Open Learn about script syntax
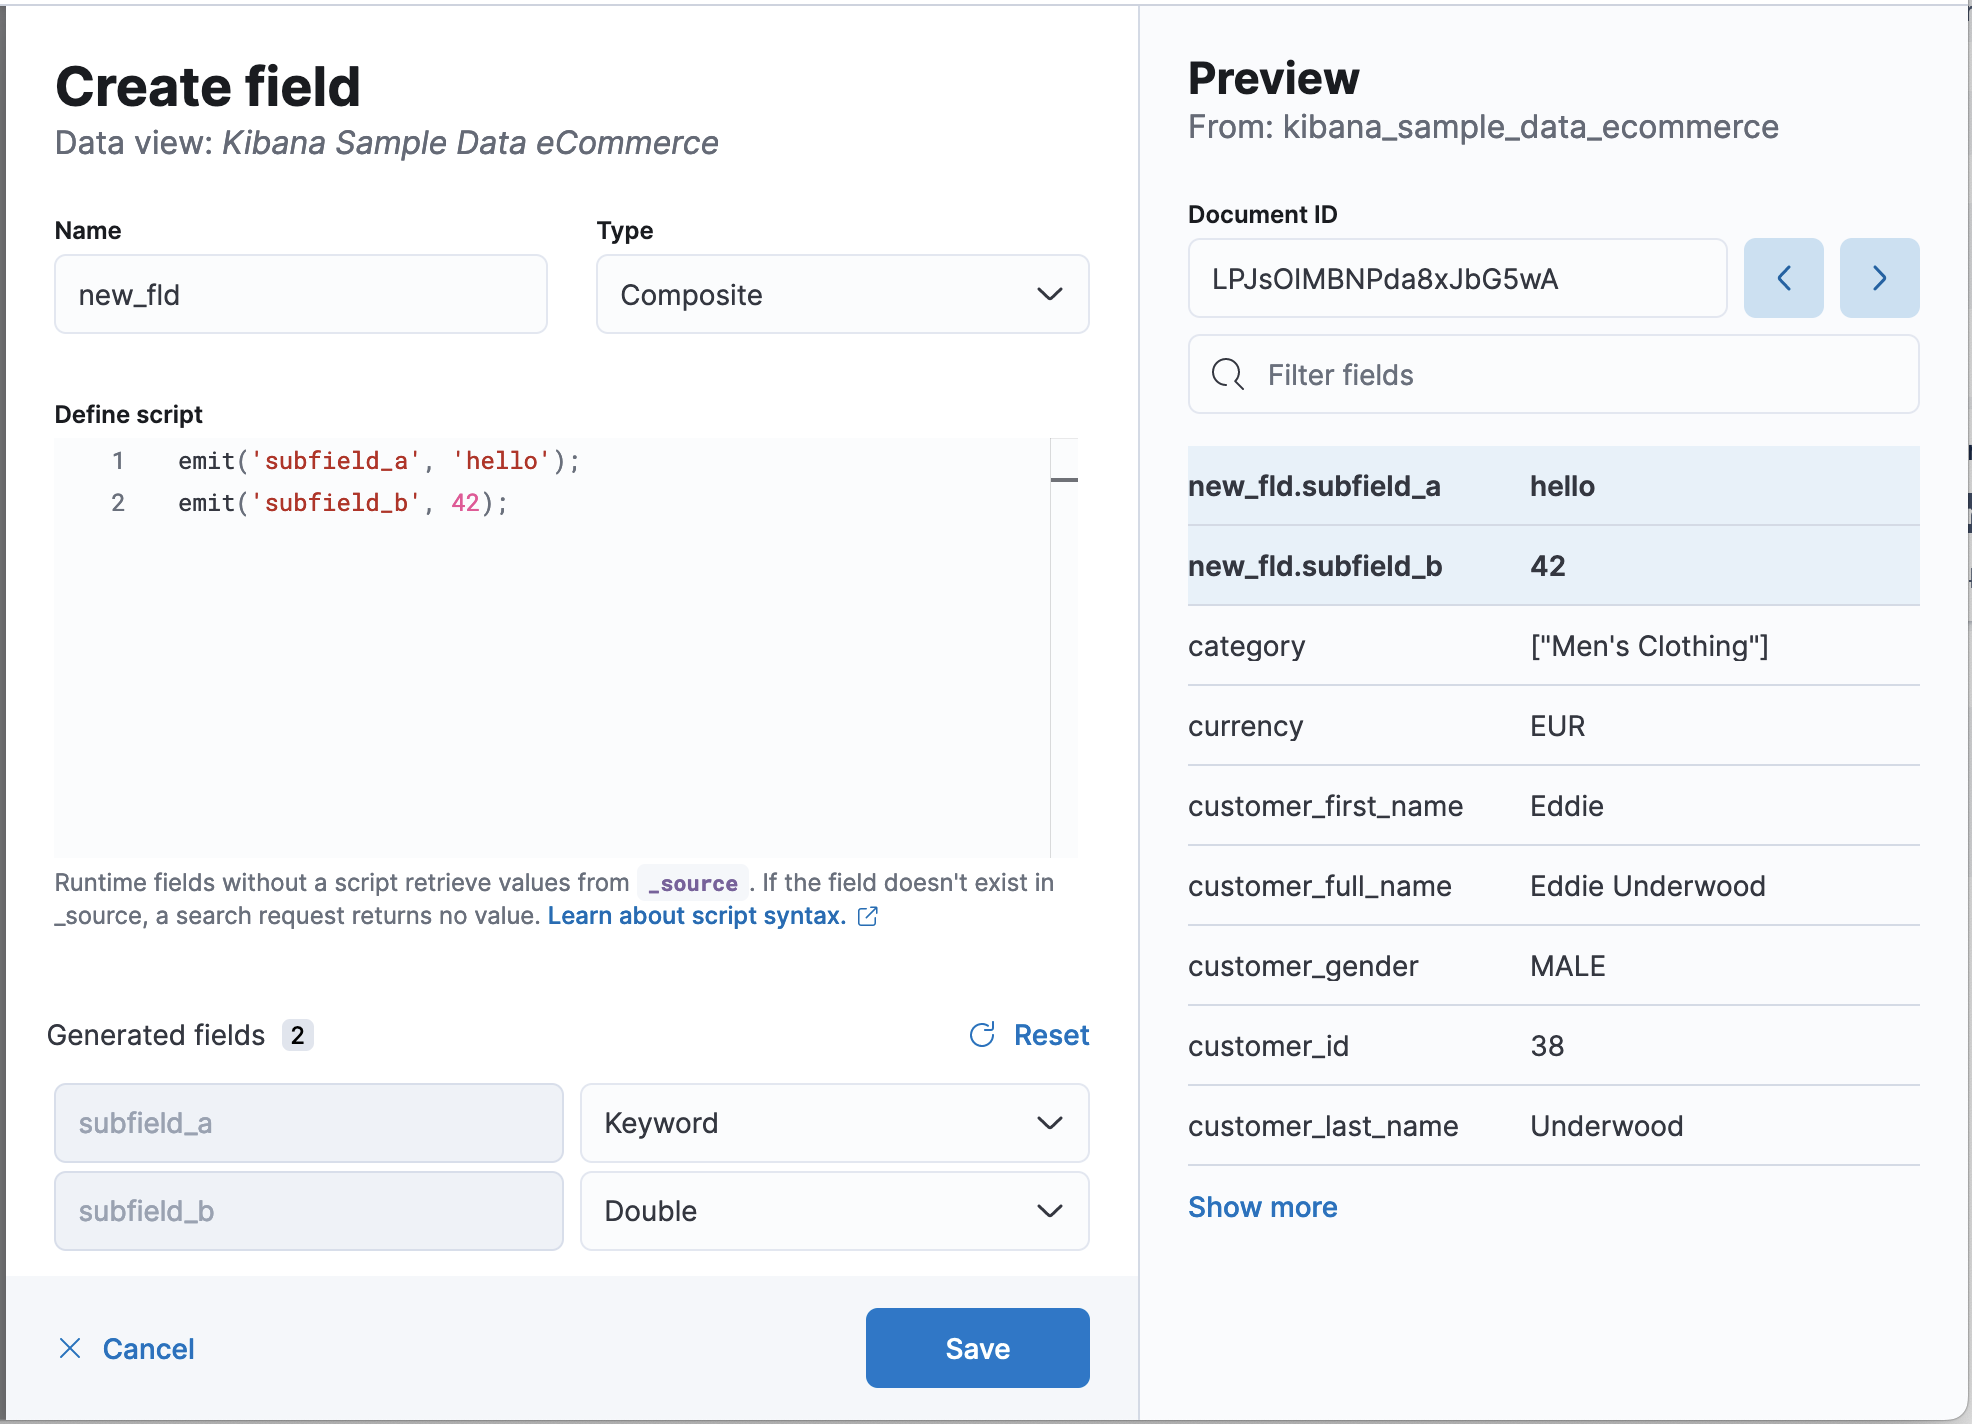The image size is (1972, 1424). tap(697, 915)
